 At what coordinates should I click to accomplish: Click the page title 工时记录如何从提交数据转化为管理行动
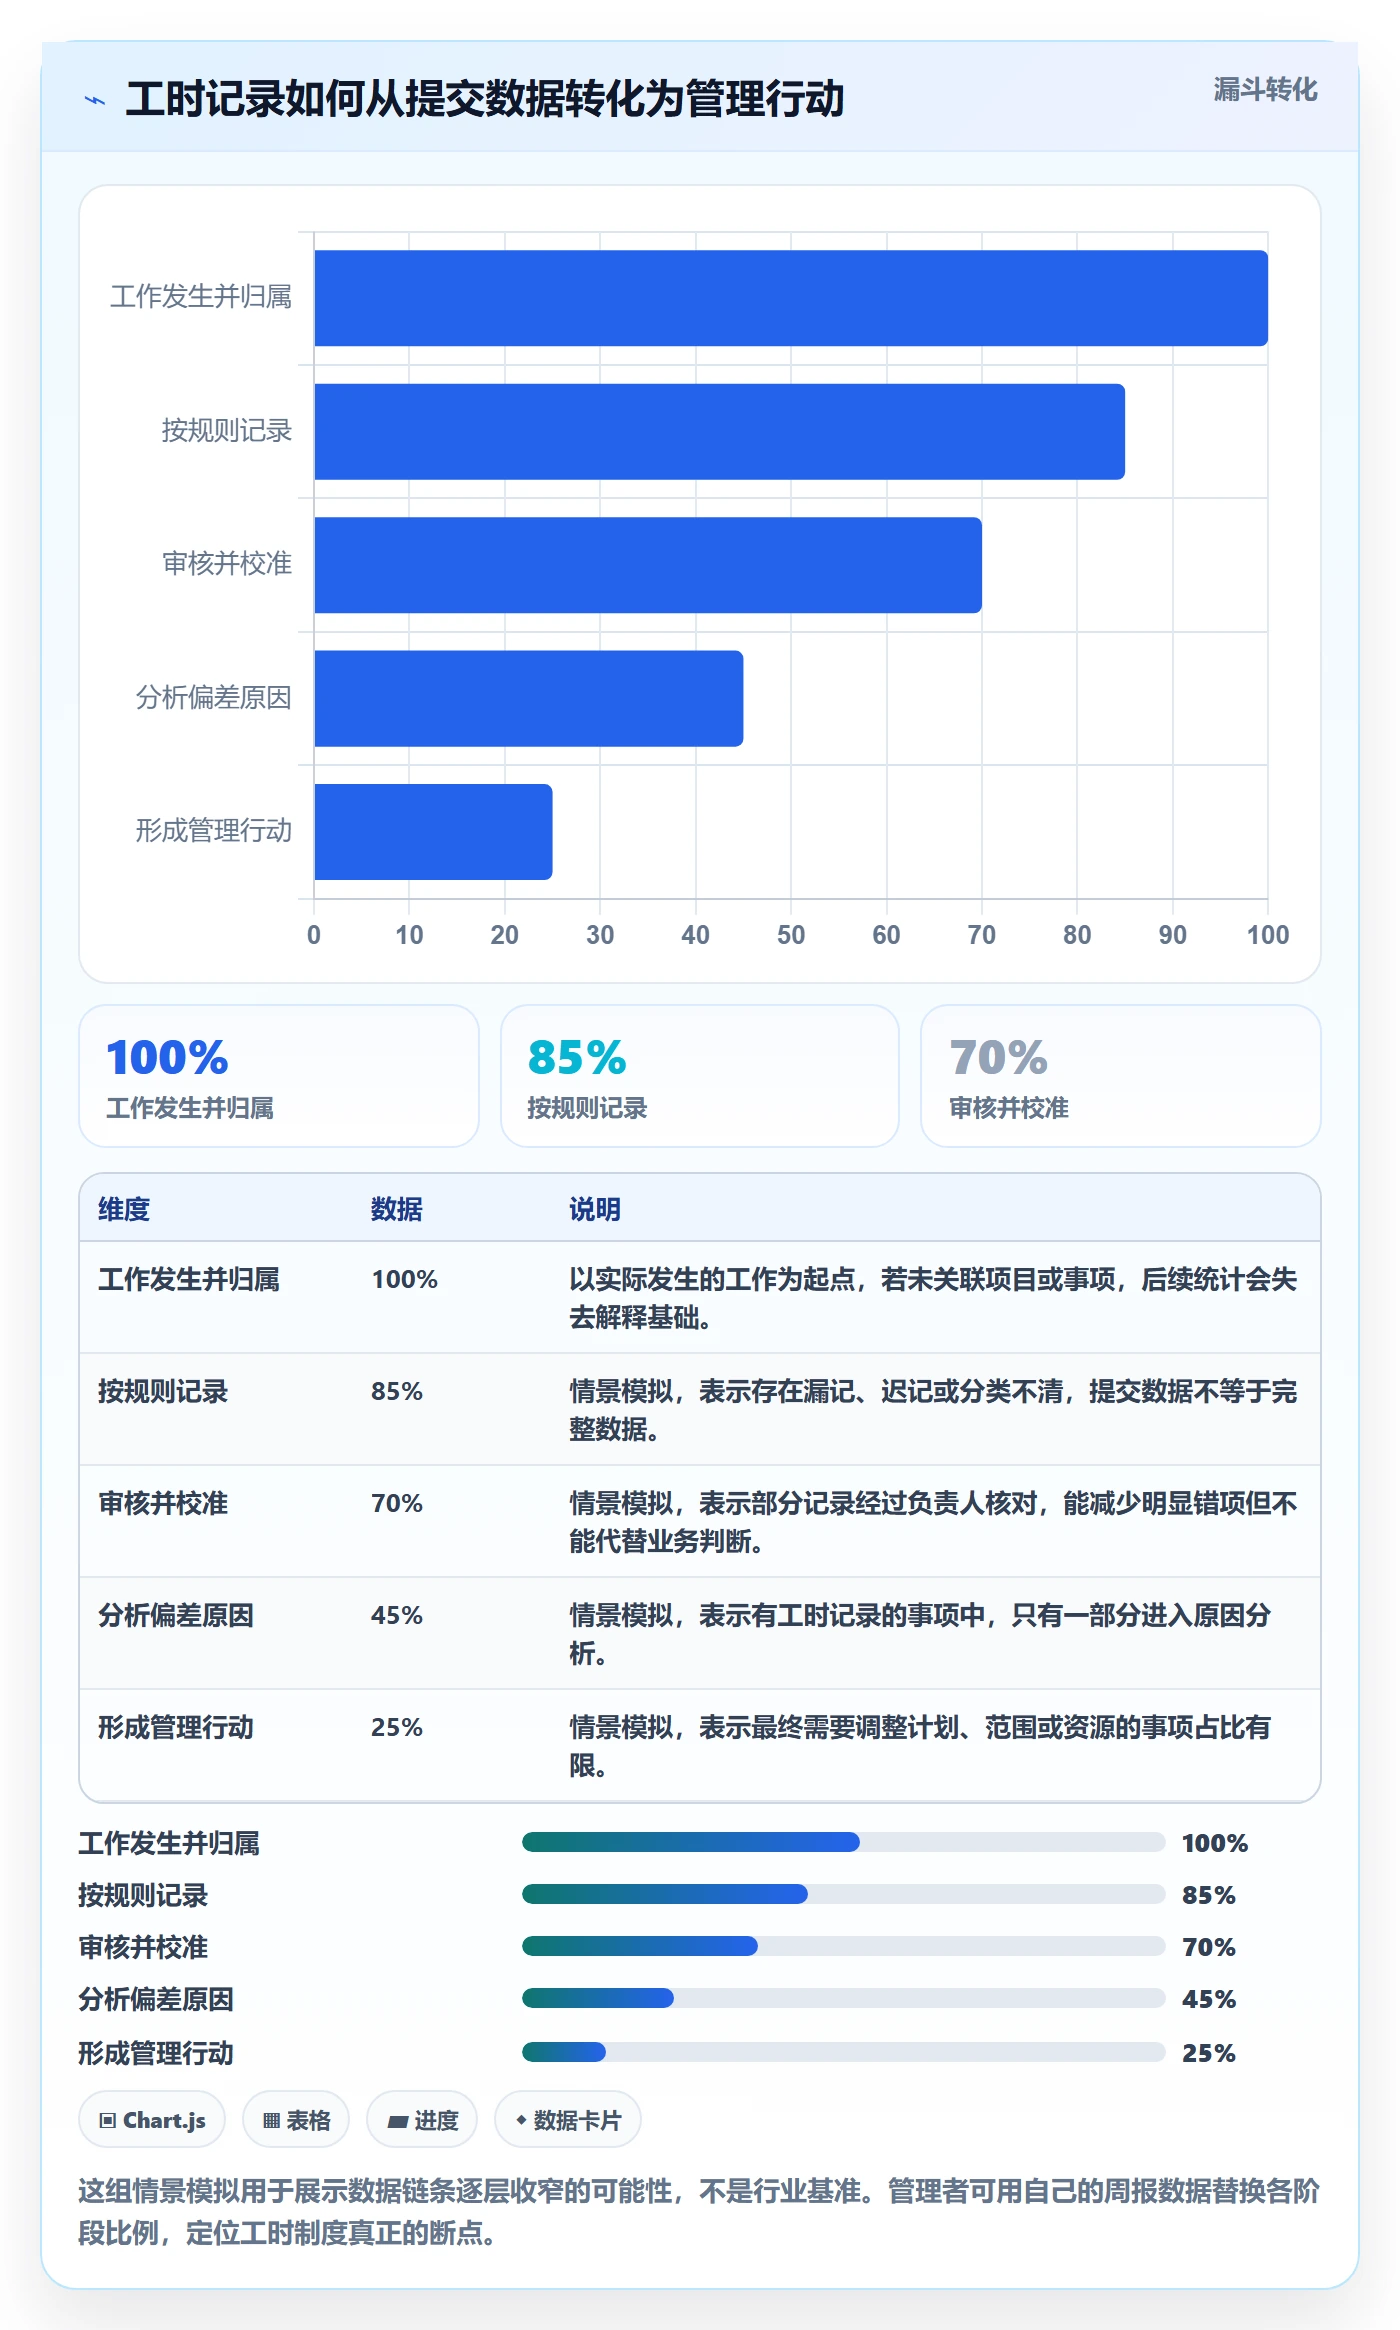(x=485, y=99)
